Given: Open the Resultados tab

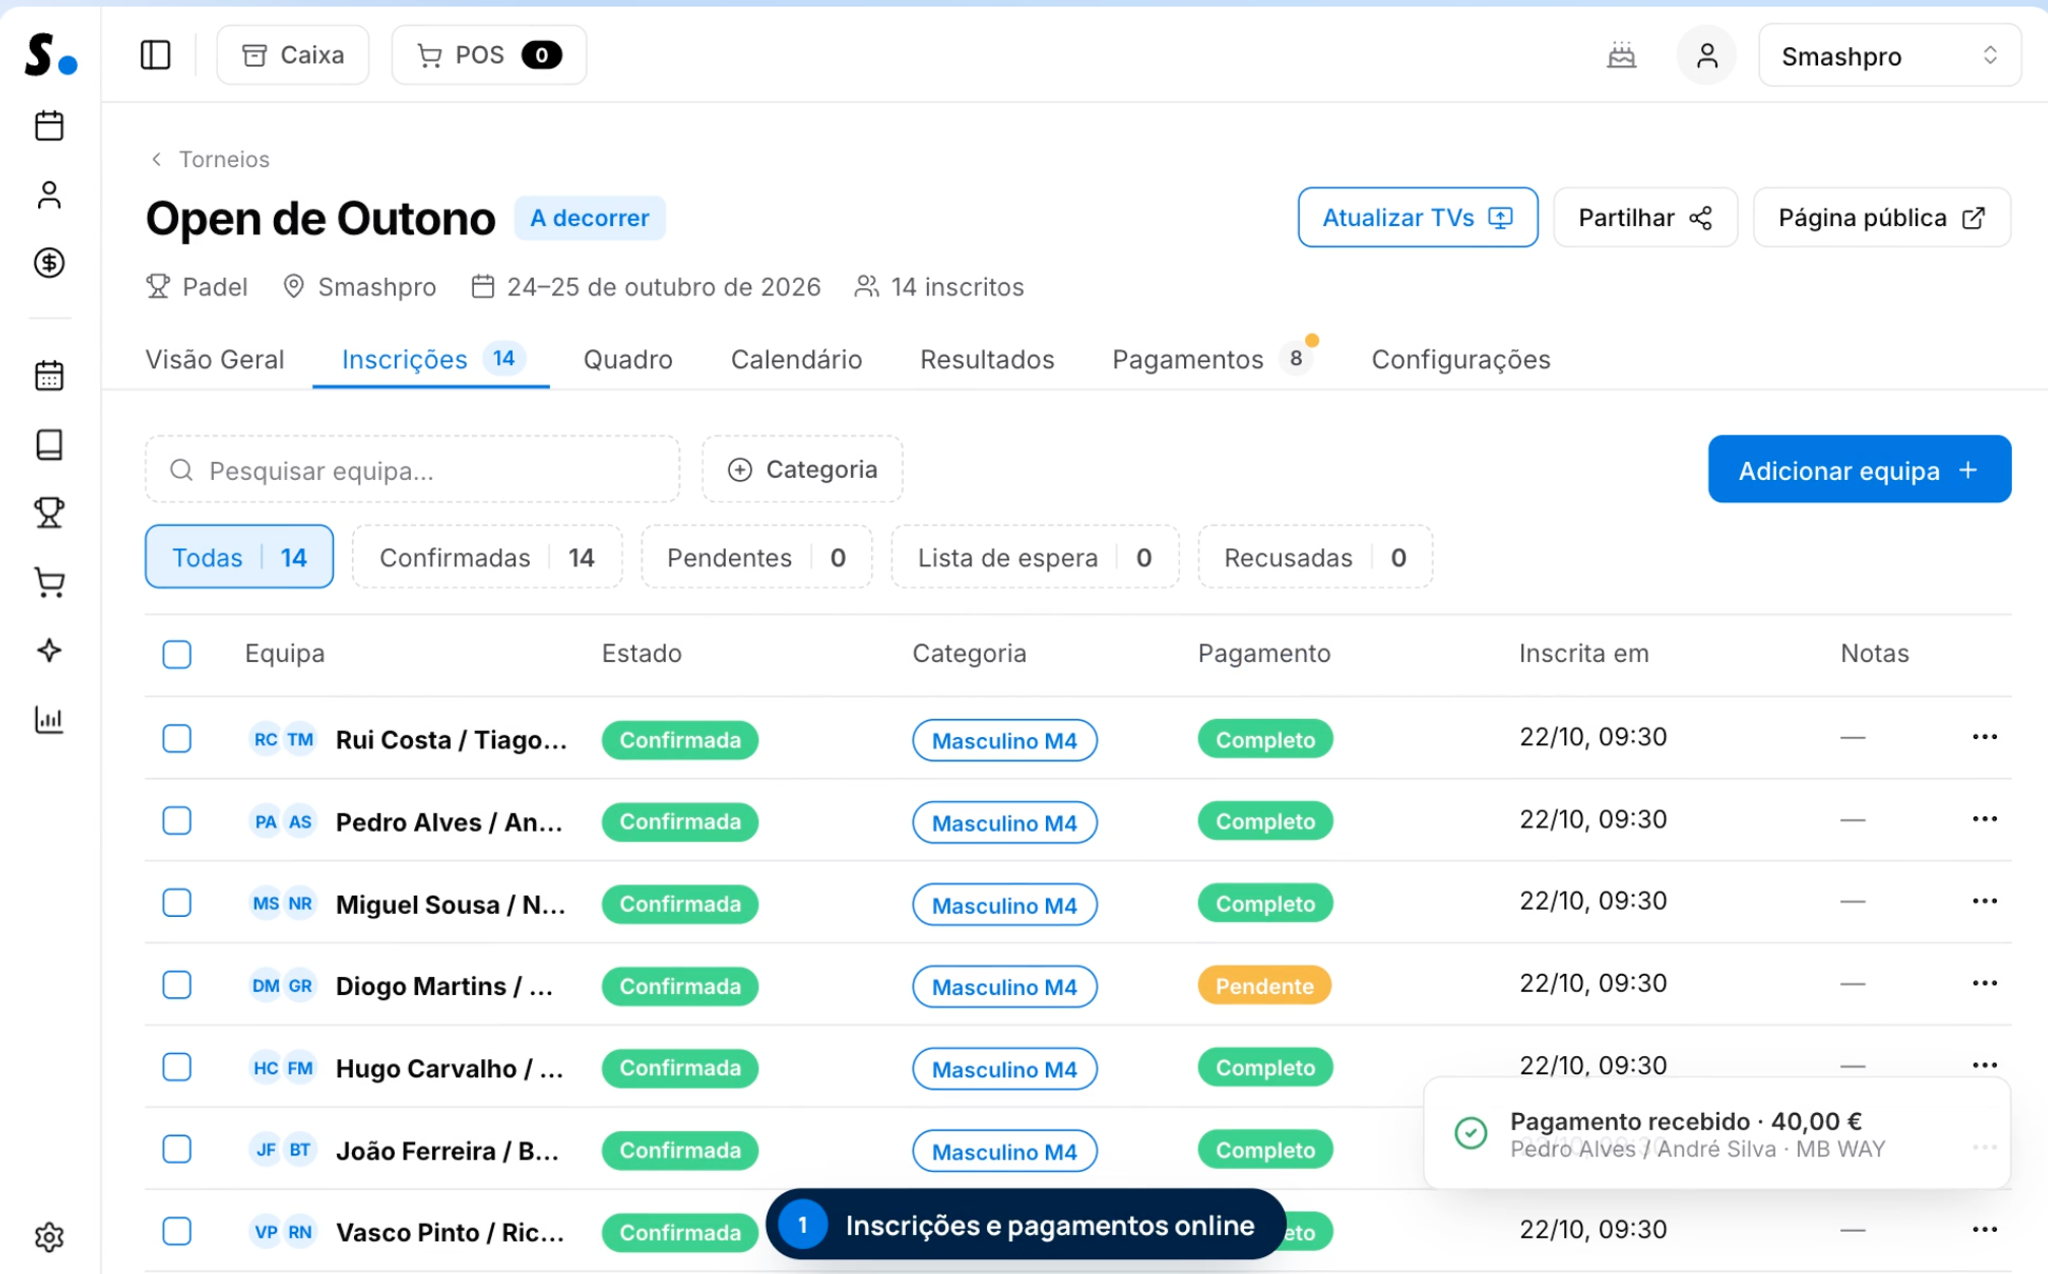Looking at the screenshot, I should click(987, 359).
